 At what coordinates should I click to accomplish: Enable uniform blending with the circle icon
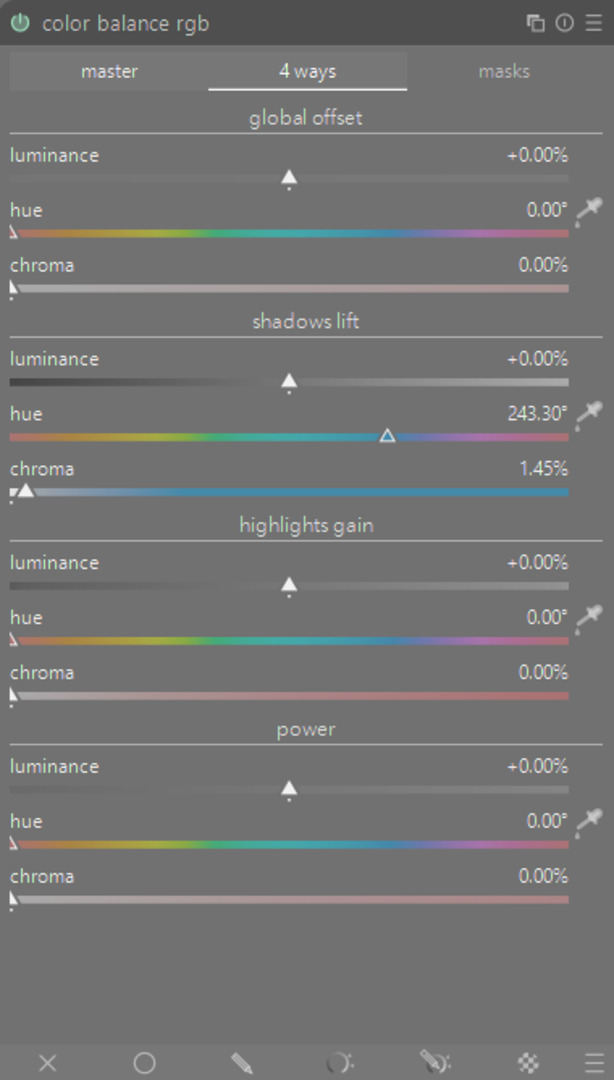(144, 1063)
